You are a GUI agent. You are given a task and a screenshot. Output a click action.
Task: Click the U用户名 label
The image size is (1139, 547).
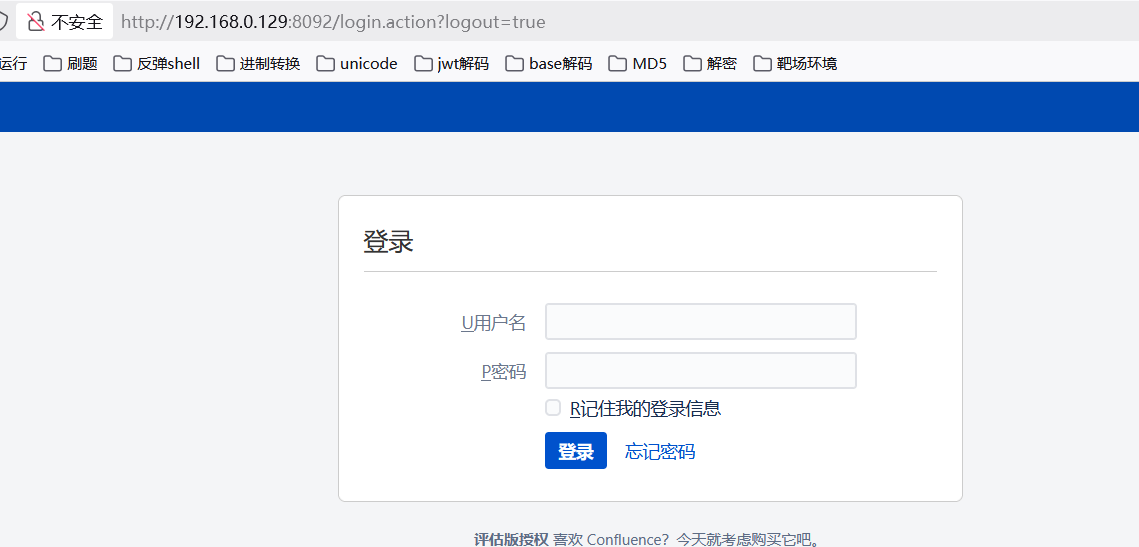click(x=493, y=323)
